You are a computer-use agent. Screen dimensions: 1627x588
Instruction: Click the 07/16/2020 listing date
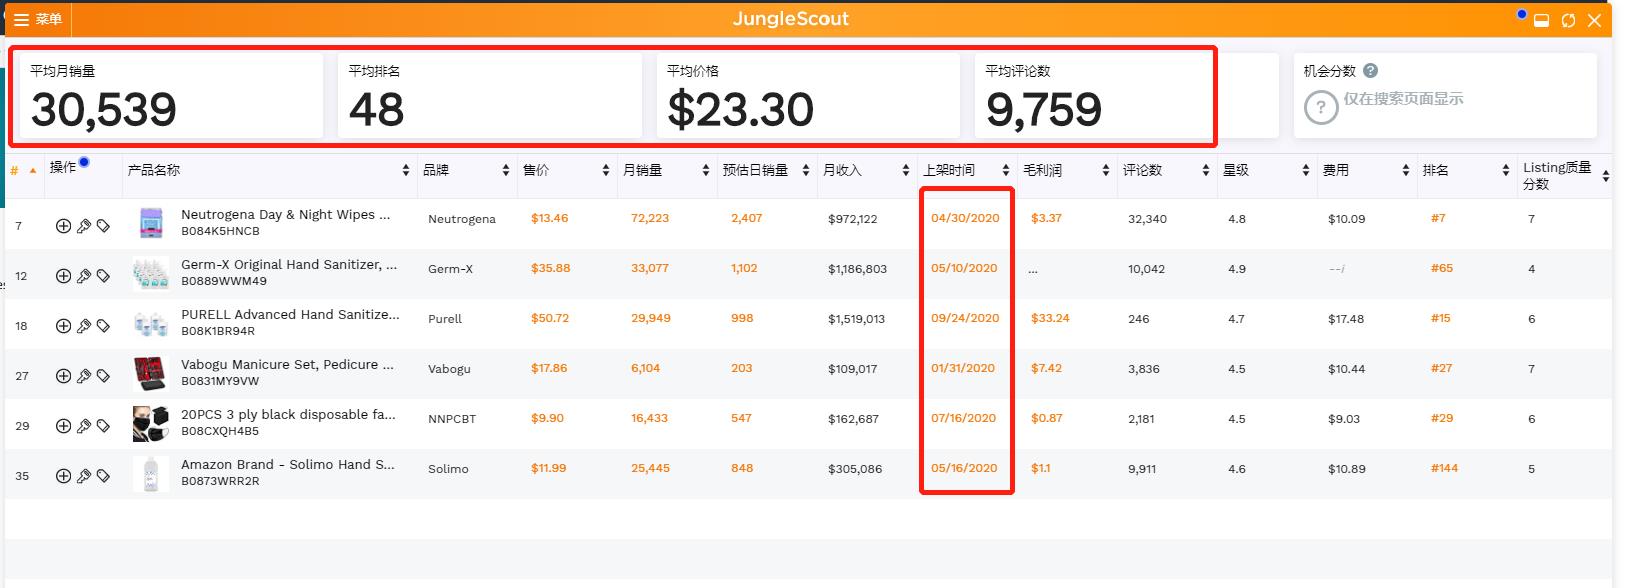[x=963, y=418]
